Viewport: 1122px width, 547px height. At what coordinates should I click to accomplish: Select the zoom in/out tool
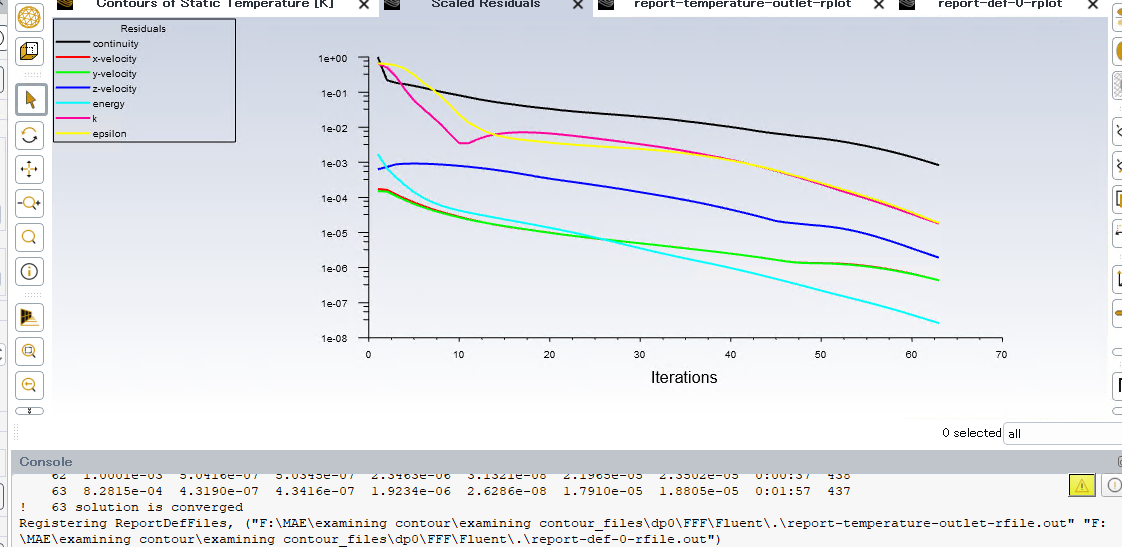(x=29, y=203)
